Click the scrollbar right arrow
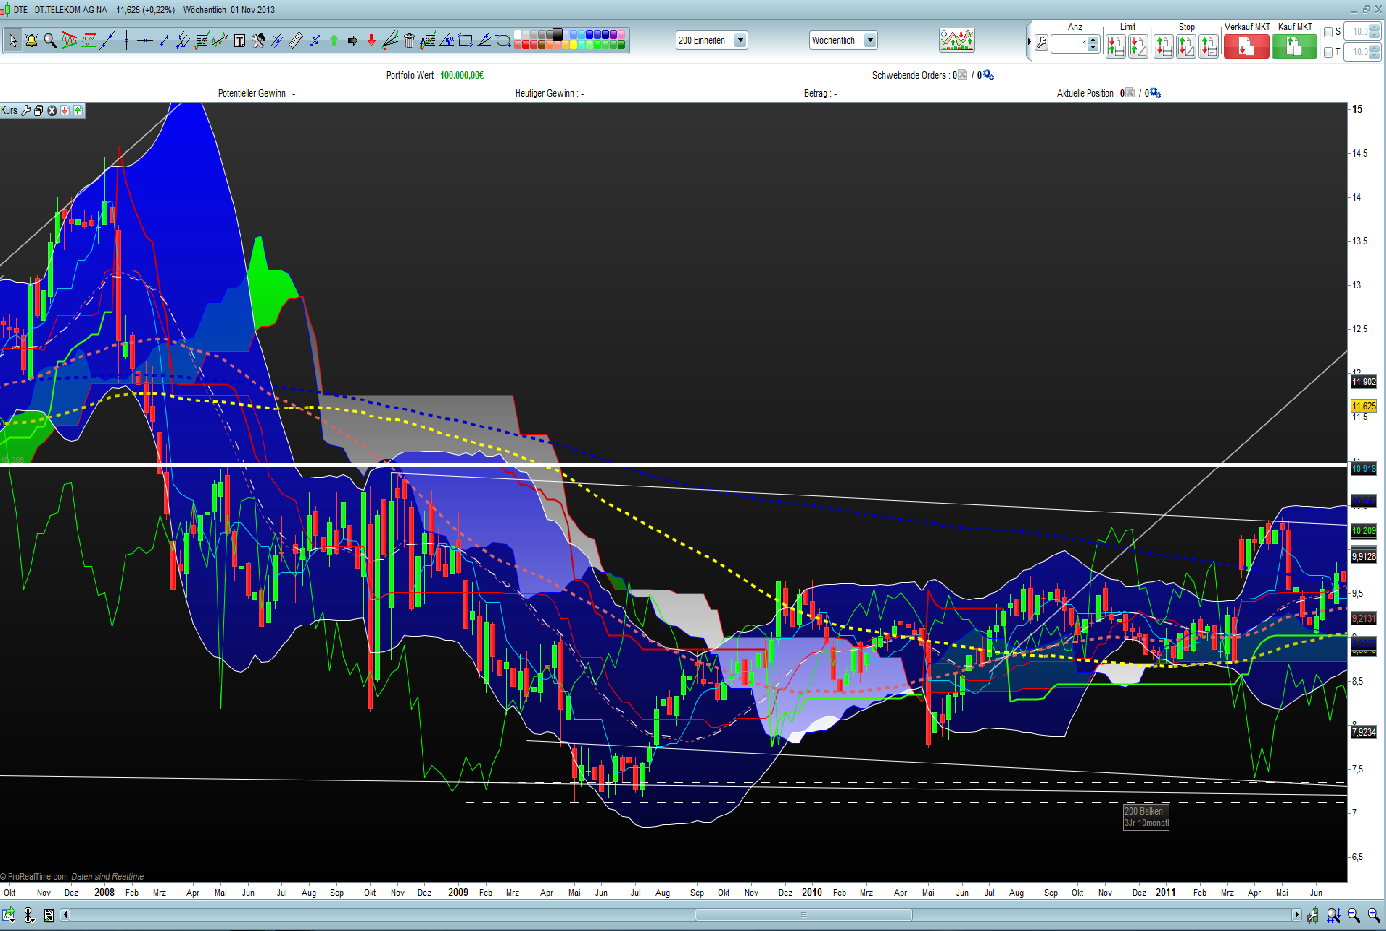 coord(1297,915)
